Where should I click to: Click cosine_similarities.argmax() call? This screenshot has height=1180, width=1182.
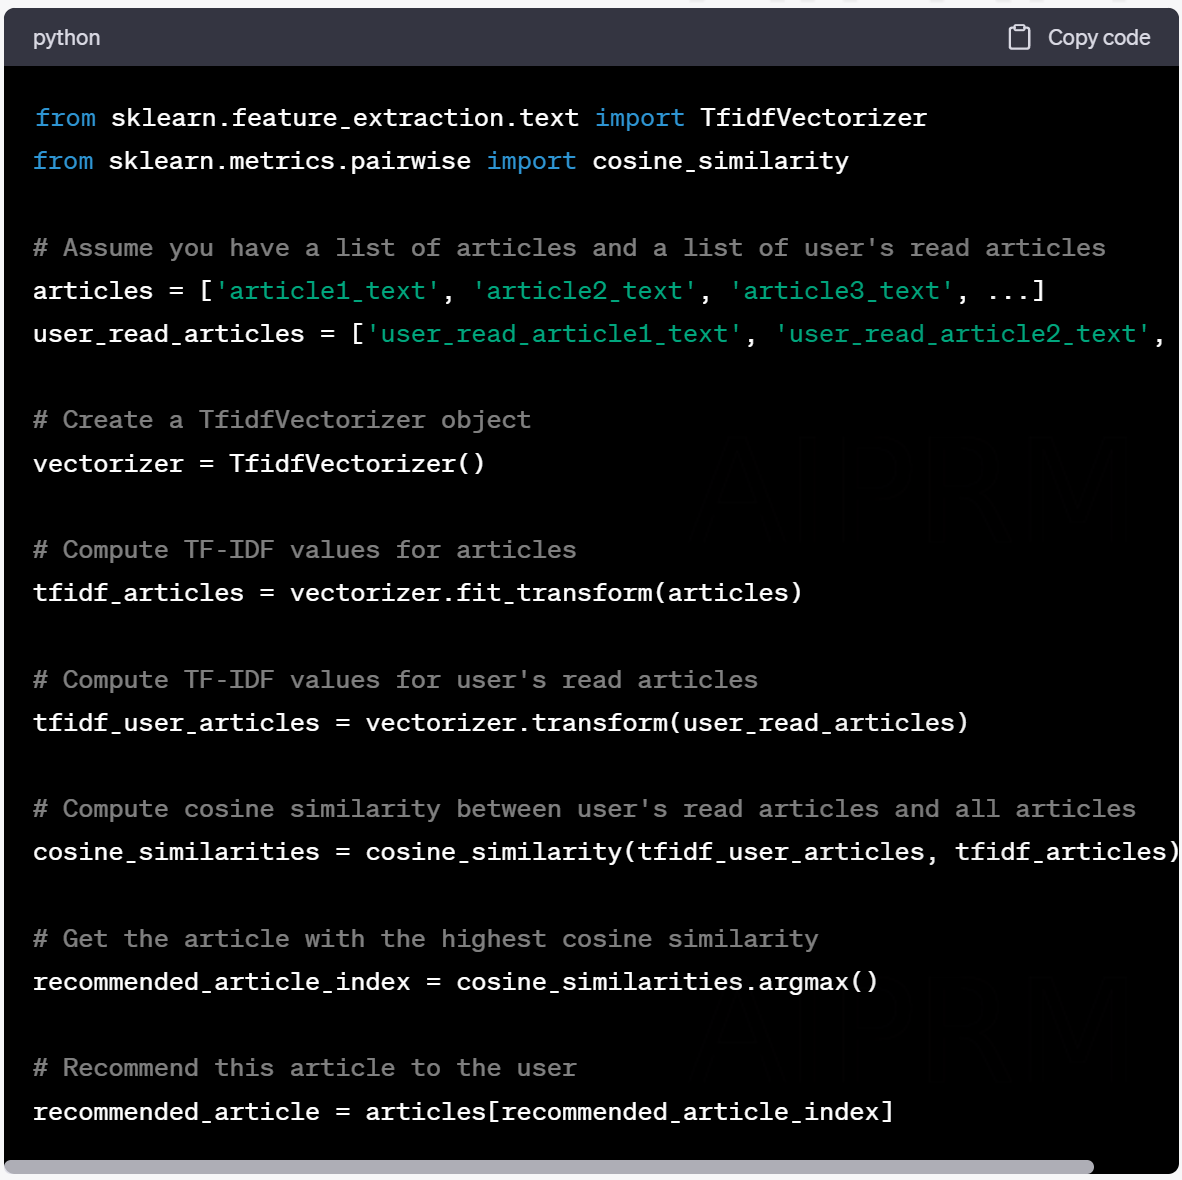(x=667, y=982)
